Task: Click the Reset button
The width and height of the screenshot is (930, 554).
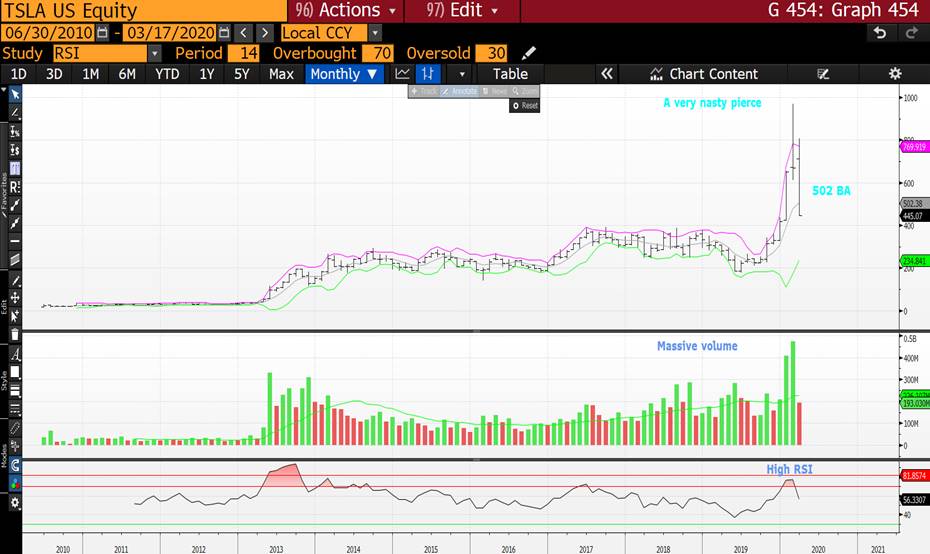Action: [525, 106]
